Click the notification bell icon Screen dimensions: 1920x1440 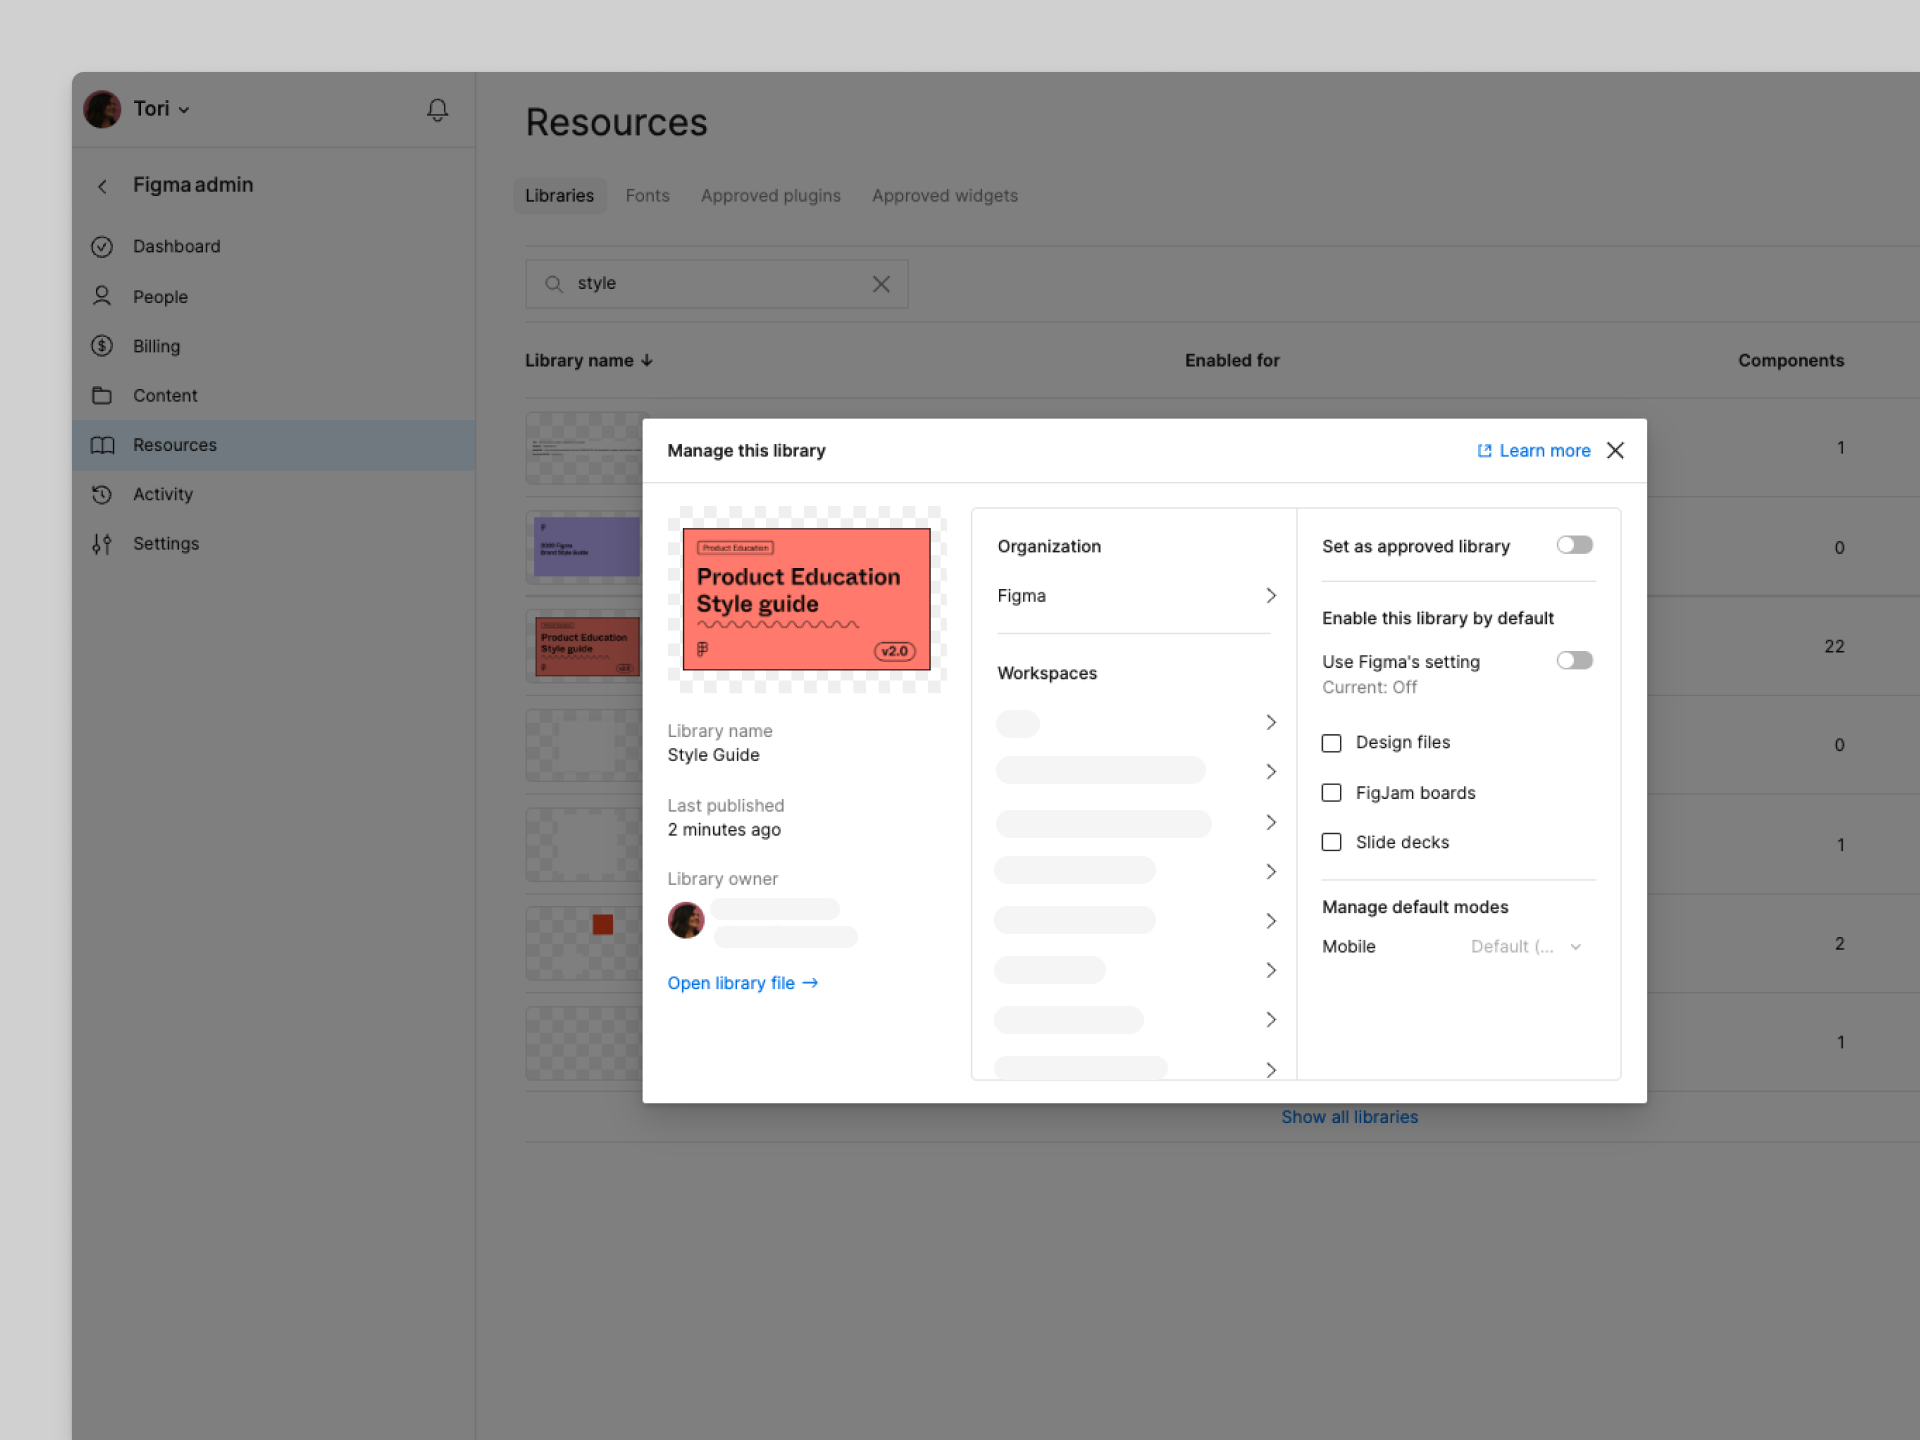tap(437, 109)
